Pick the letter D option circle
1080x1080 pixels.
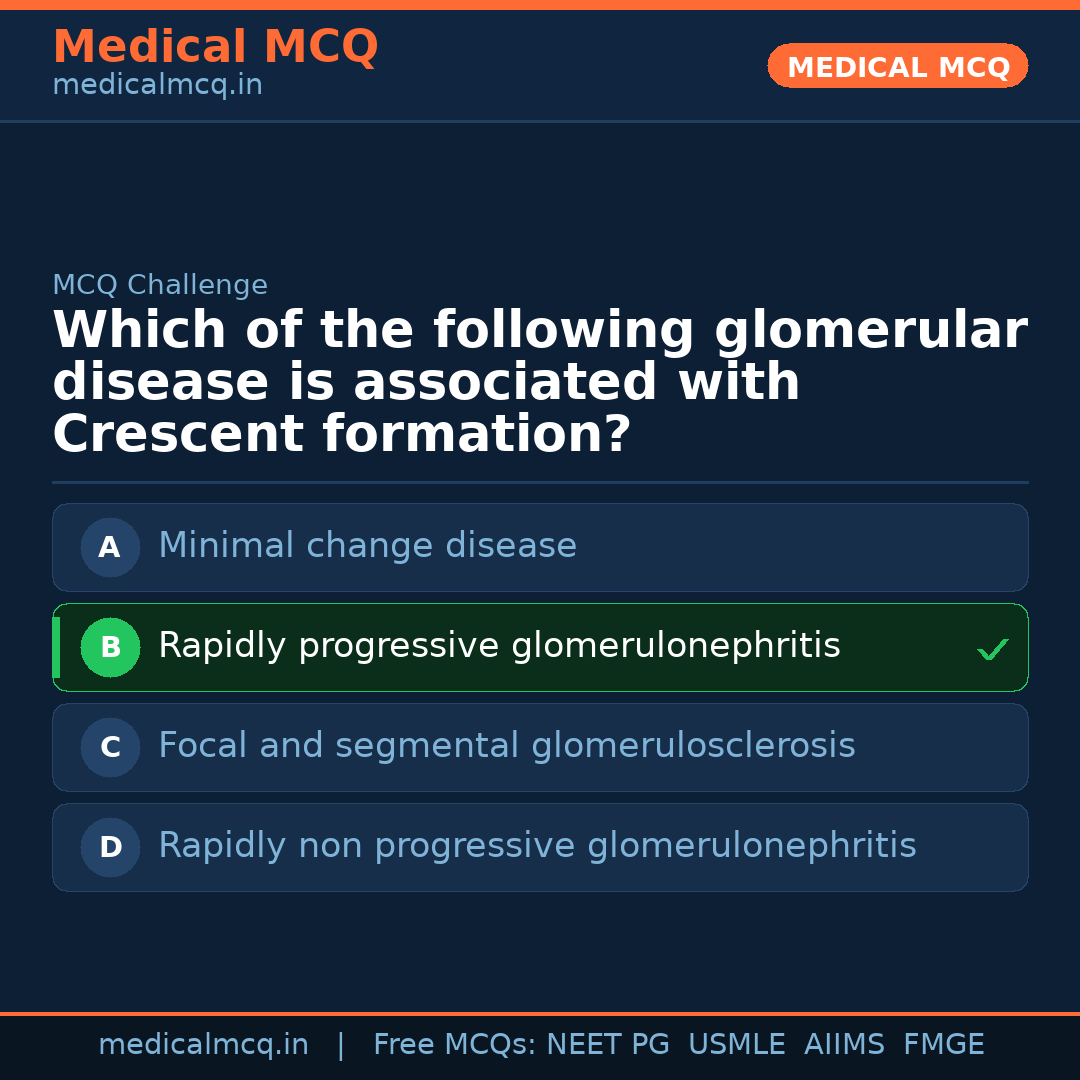coord(110,847)
